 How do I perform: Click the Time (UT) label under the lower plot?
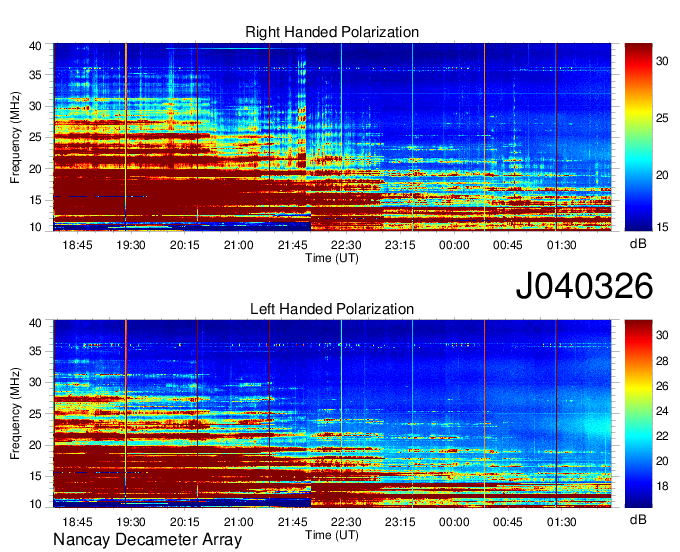tap(332, 535)
